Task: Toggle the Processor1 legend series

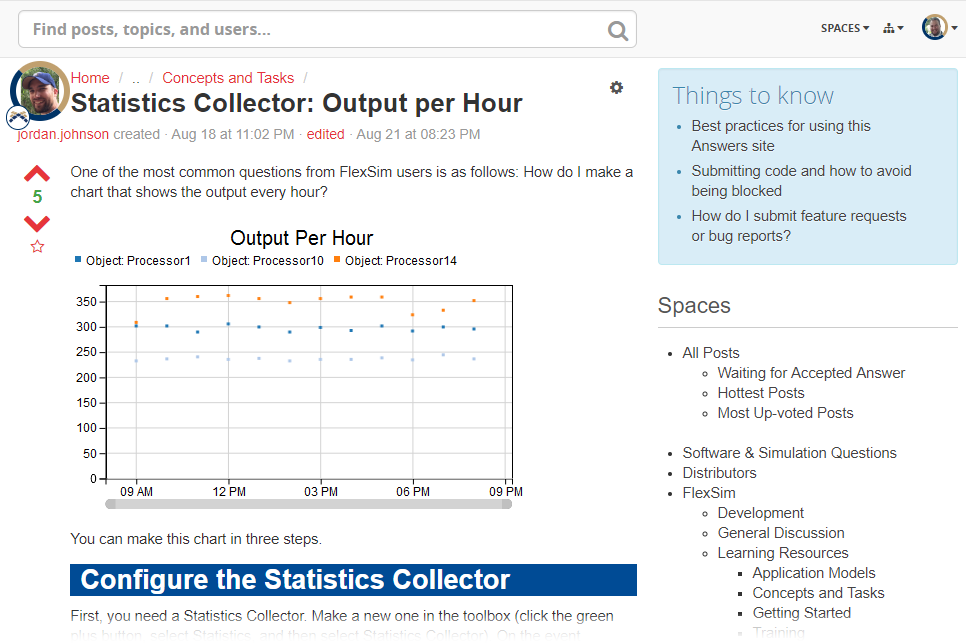Action: coord(132,261)
